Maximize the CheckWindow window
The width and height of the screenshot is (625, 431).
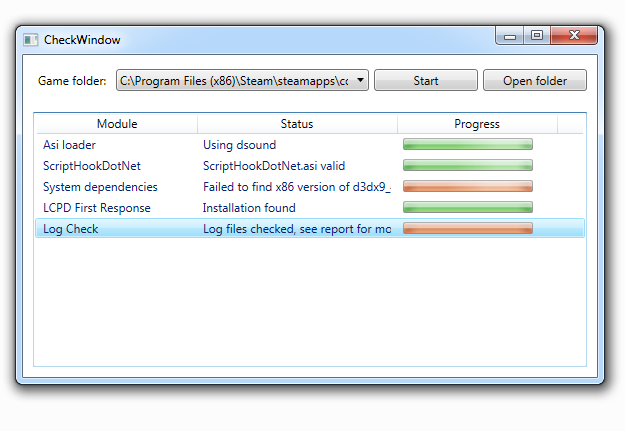(537, 36)
